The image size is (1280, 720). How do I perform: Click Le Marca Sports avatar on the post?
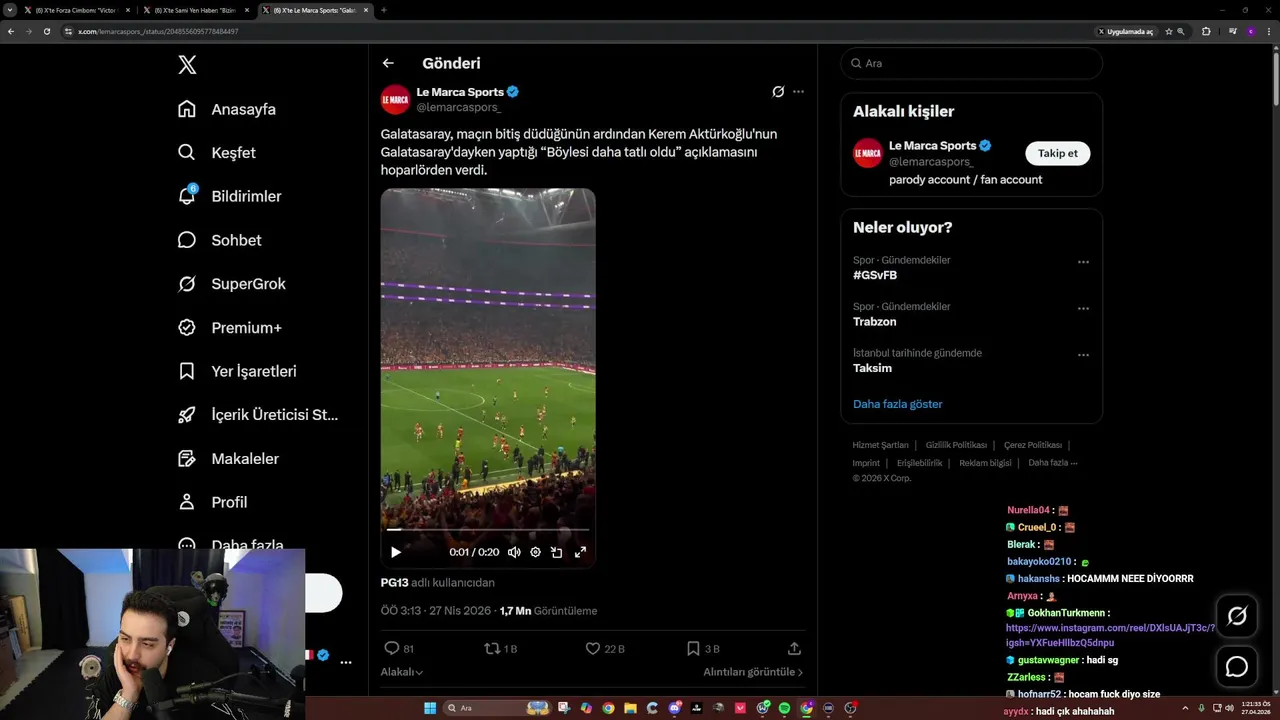[395, 99]
